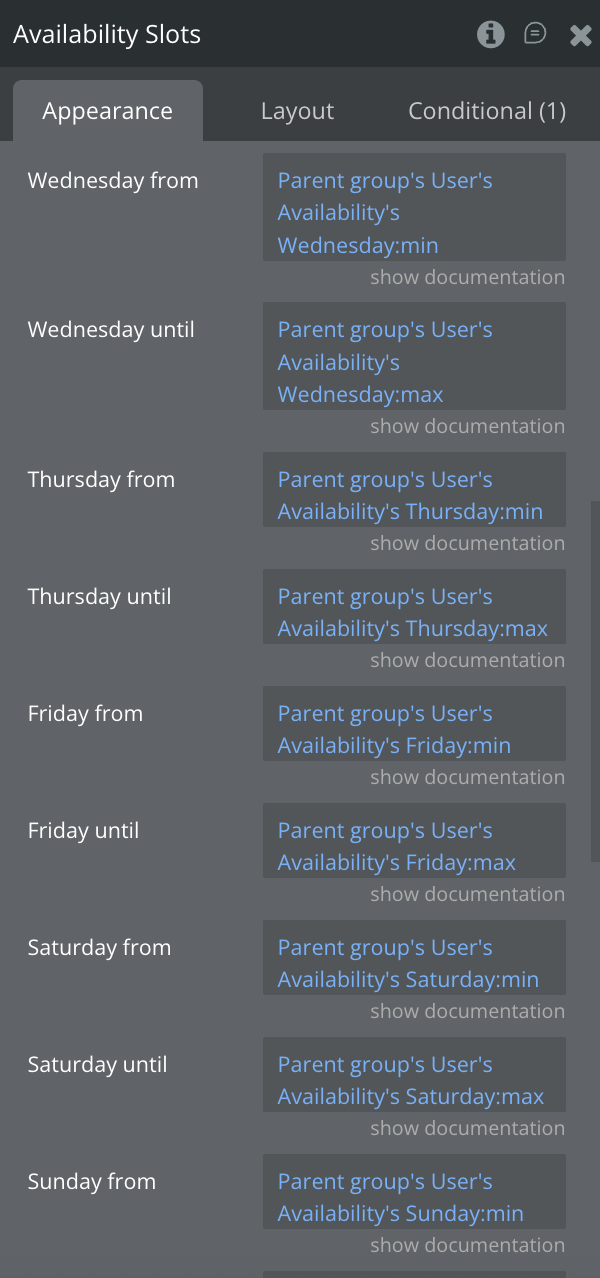Screen dimensions: 600x1278
Task: Edit the Friday from expression
Action: (x=414, y=729)
